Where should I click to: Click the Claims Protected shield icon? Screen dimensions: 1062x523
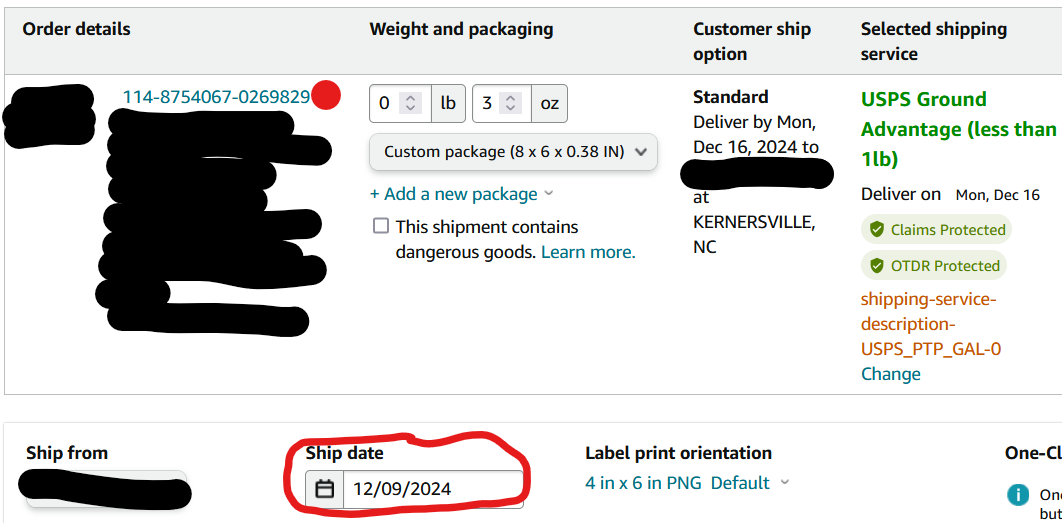(x=877, y=230)
